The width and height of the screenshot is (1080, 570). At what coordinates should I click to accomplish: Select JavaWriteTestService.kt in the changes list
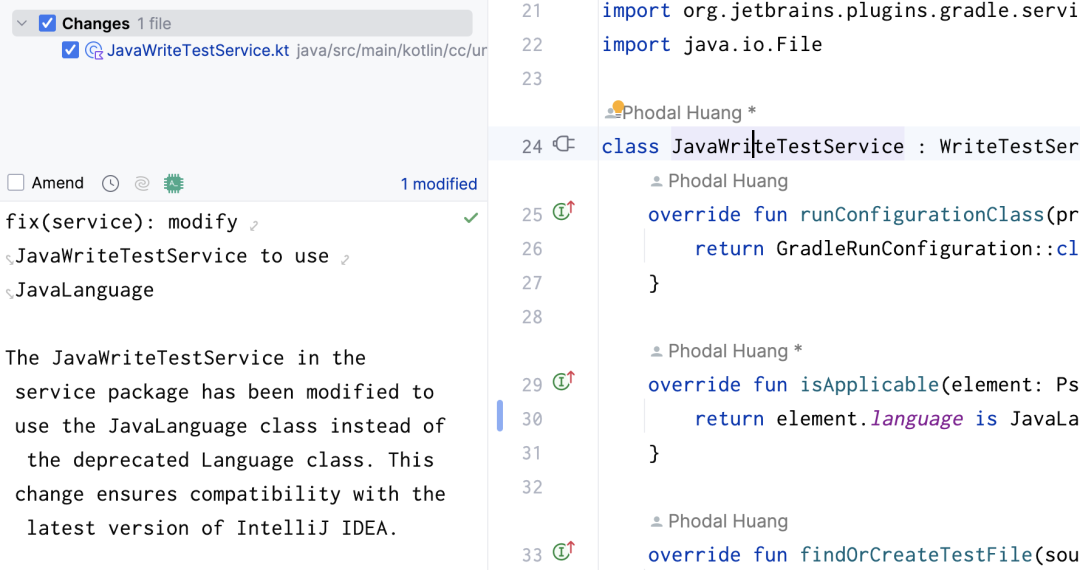click(x=198, y=50)
